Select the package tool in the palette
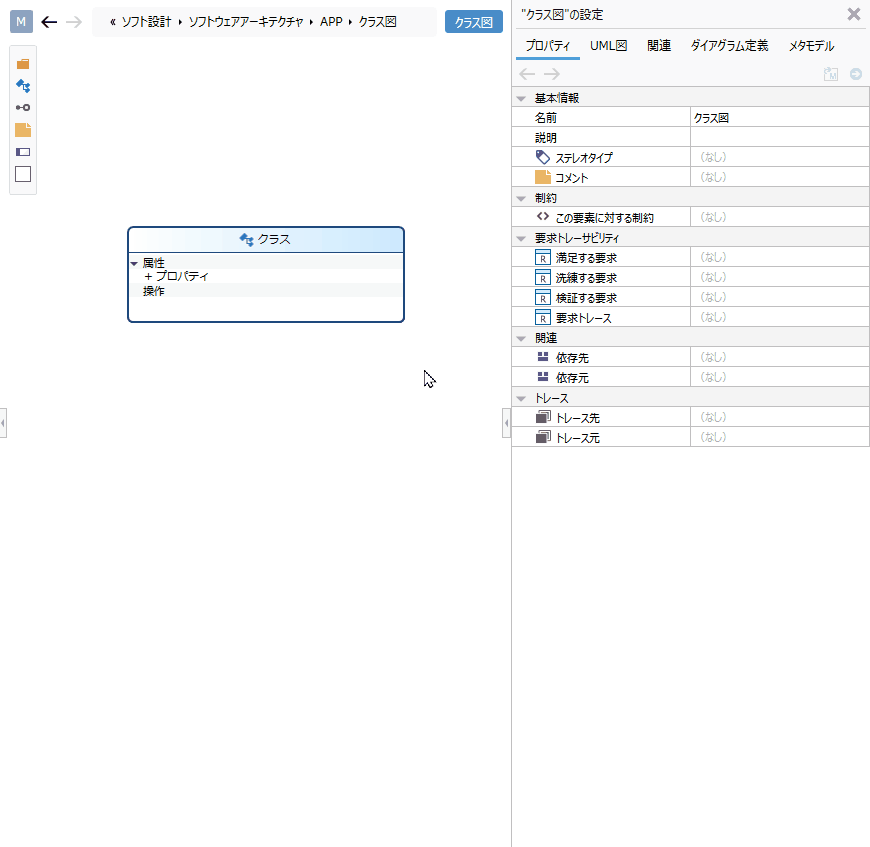This screenshot has width=870, height=847. pos(23,64)
